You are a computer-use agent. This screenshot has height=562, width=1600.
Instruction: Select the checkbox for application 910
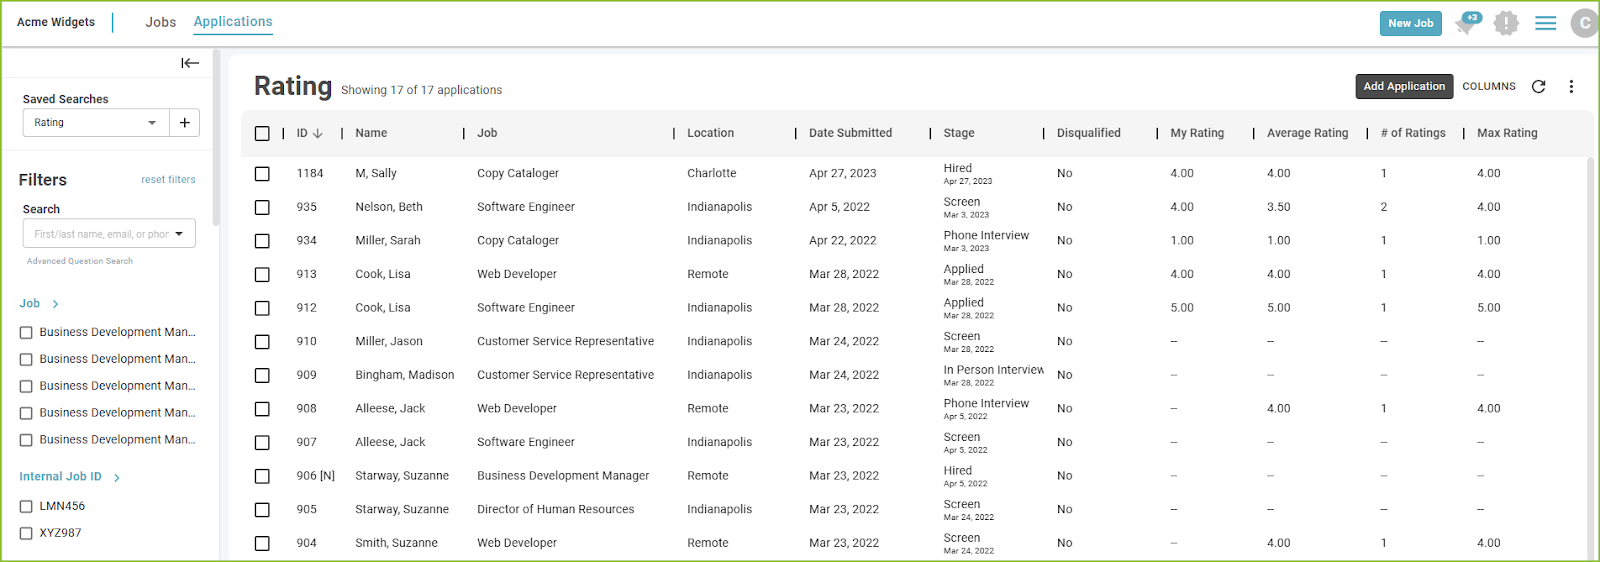pyautogui.click(x=262, y=342)
